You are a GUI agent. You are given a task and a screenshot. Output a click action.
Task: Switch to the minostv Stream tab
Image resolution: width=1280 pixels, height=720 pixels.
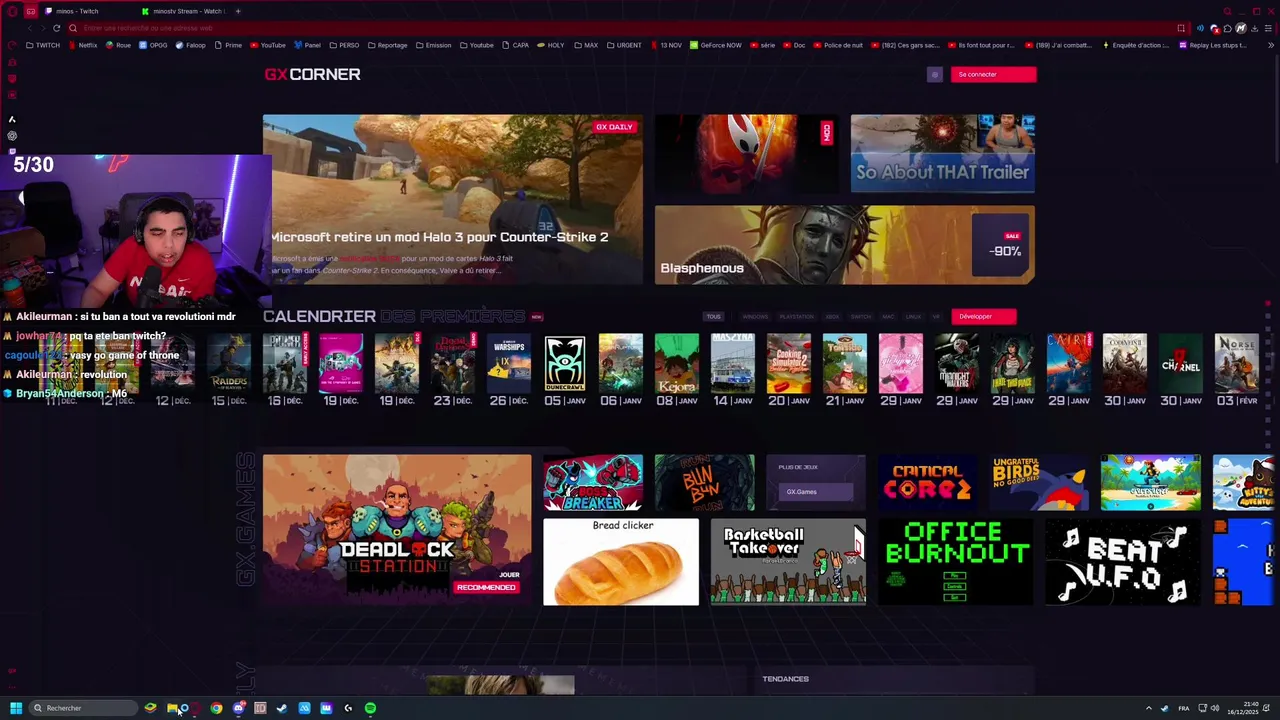click(182, 11)
